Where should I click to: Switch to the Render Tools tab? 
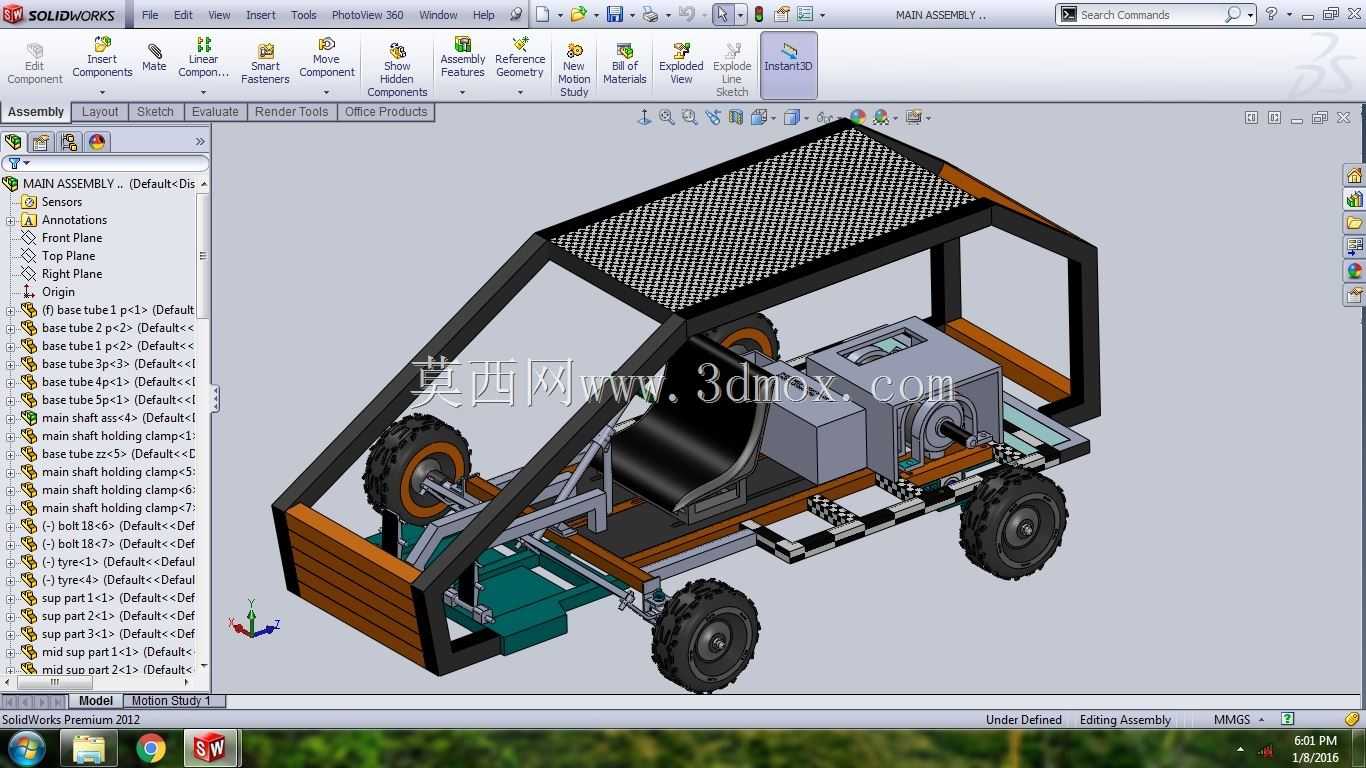point(291,112)
